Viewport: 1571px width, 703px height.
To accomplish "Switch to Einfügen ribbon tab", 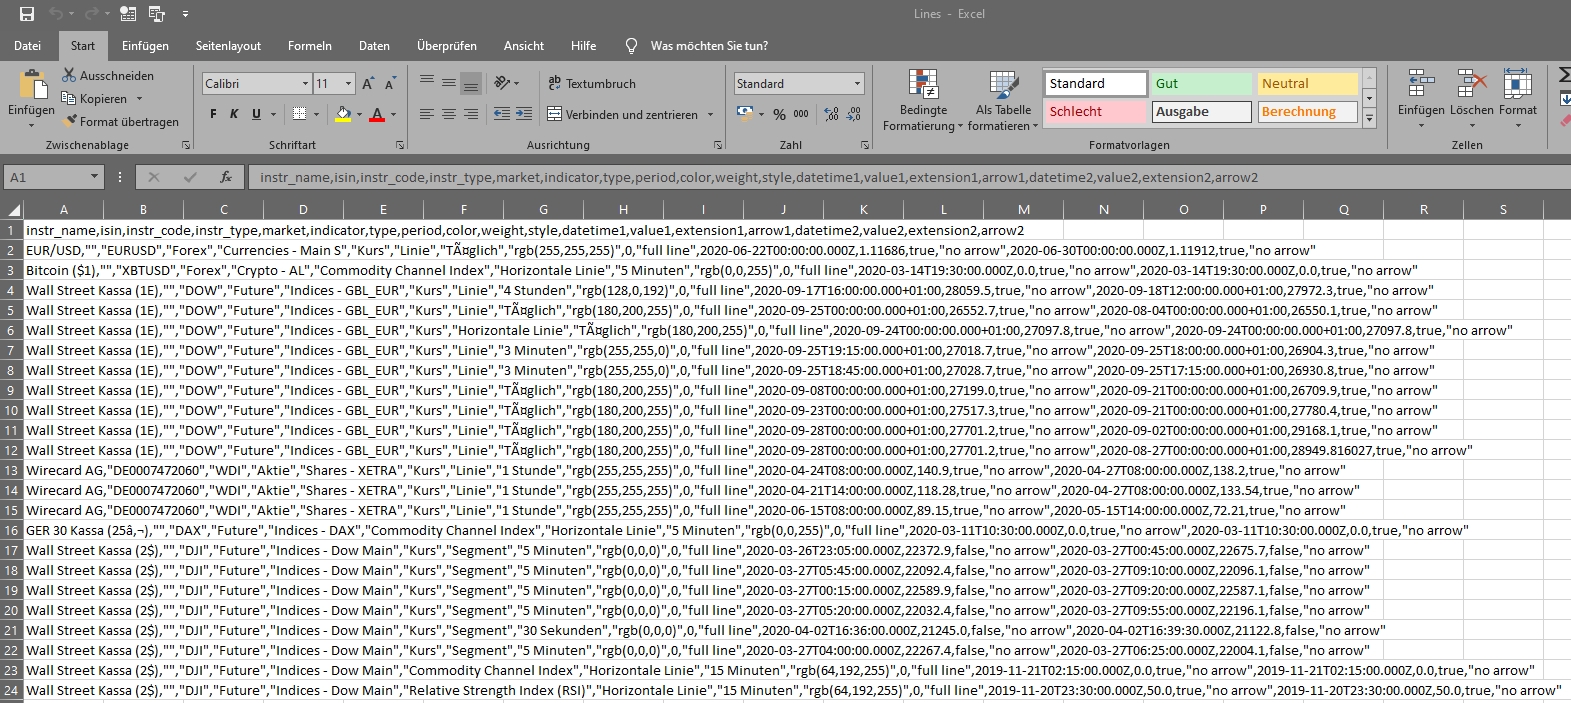I will tap(145, 46).
